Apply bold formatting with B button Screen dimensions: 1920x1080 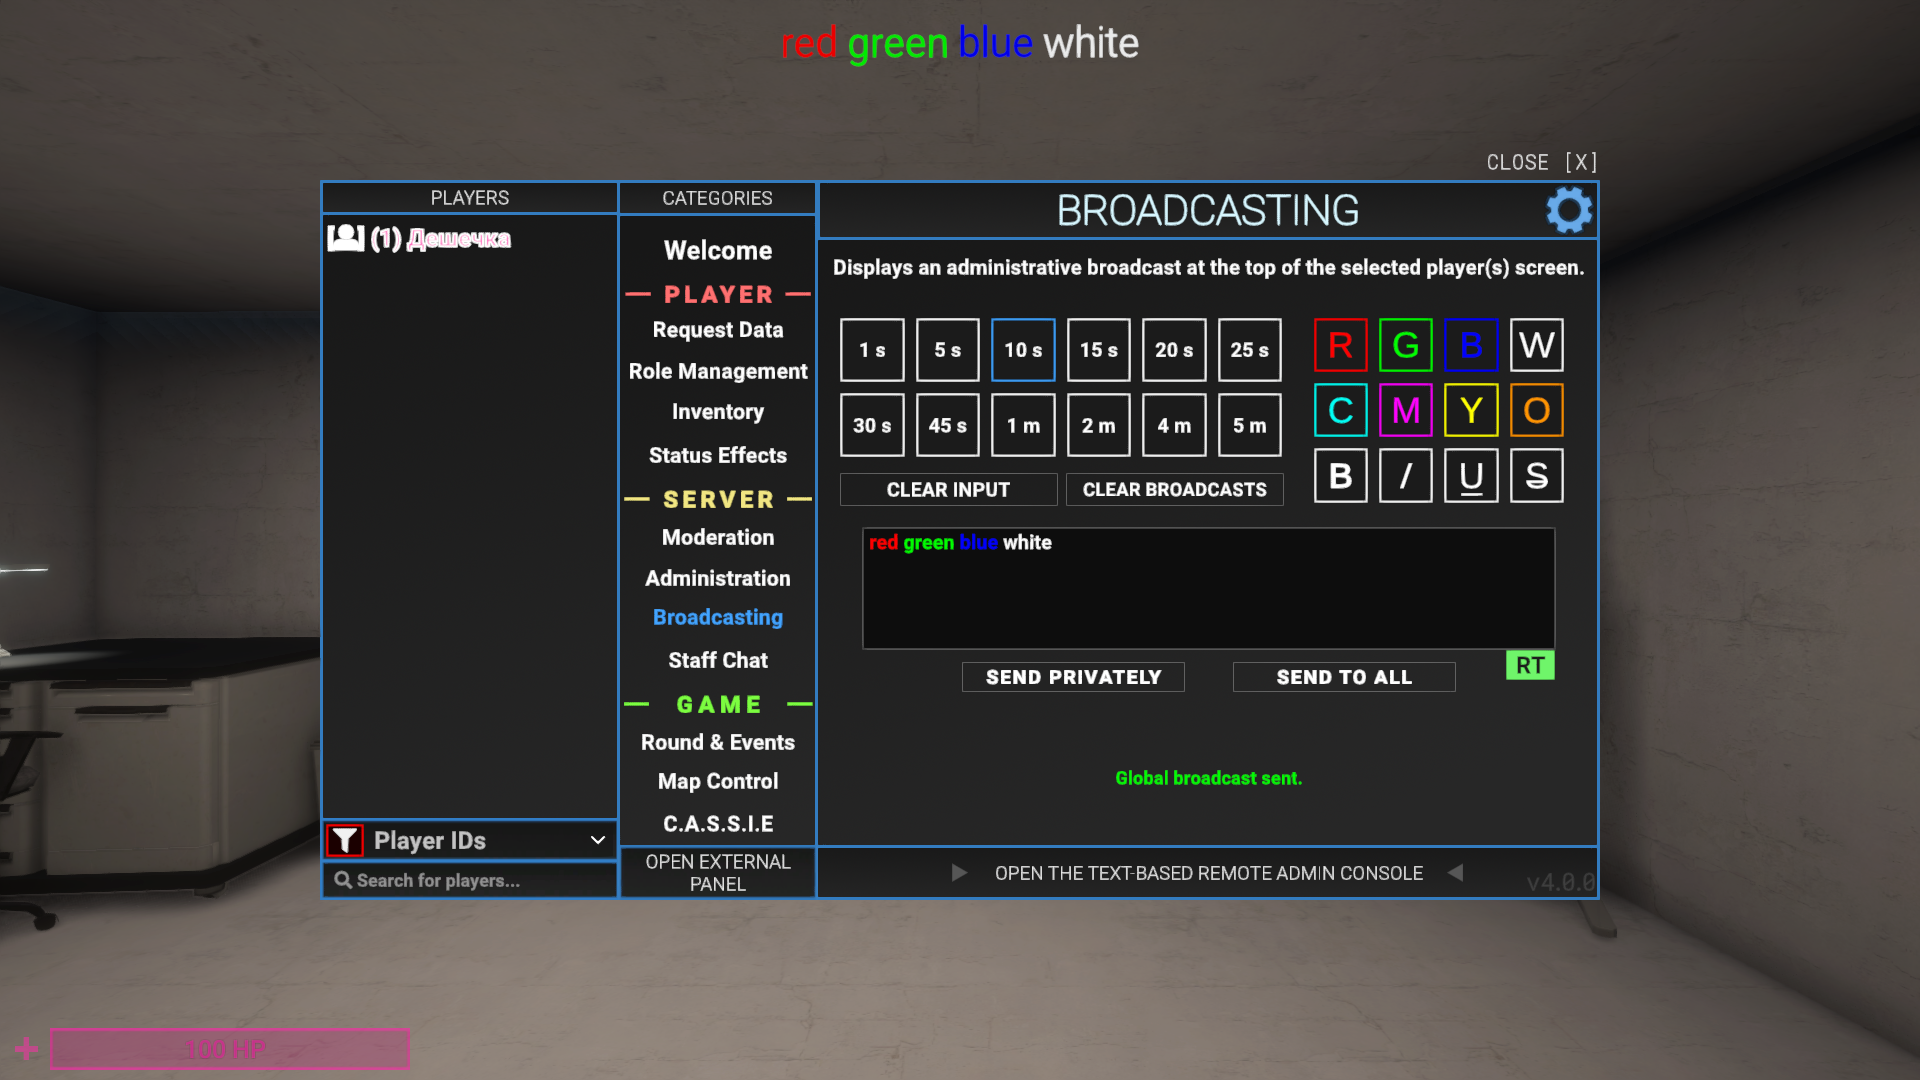tap(1340, 476)
